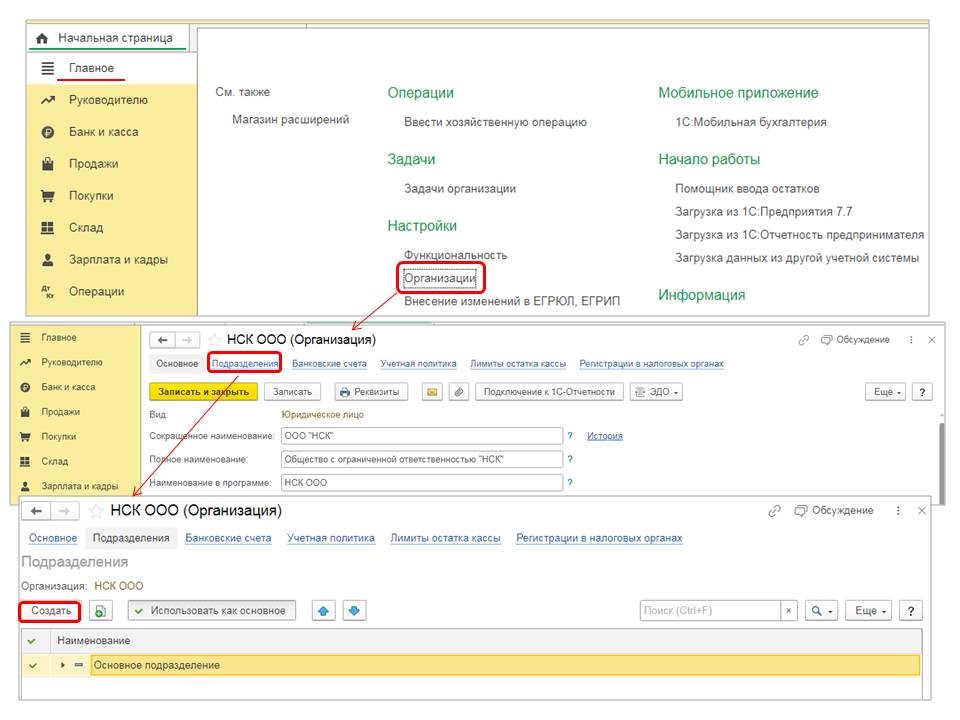Click help question button in middle window toolbar
The image size is (960, 720).
click(921, 392)
